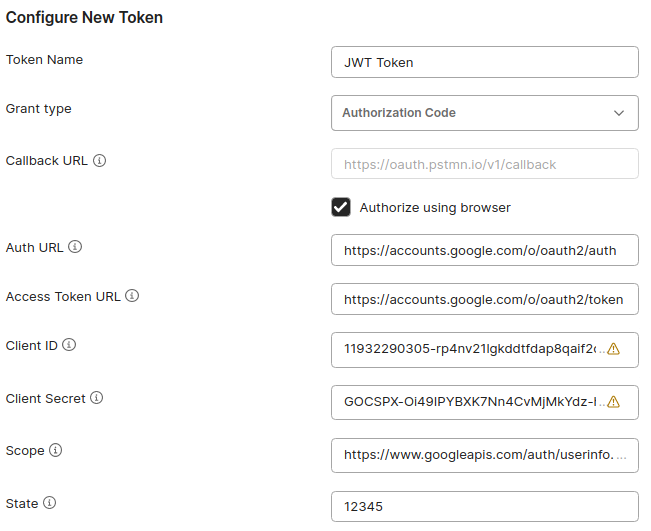Open the Grant type dropdown

tap(484, 113)
